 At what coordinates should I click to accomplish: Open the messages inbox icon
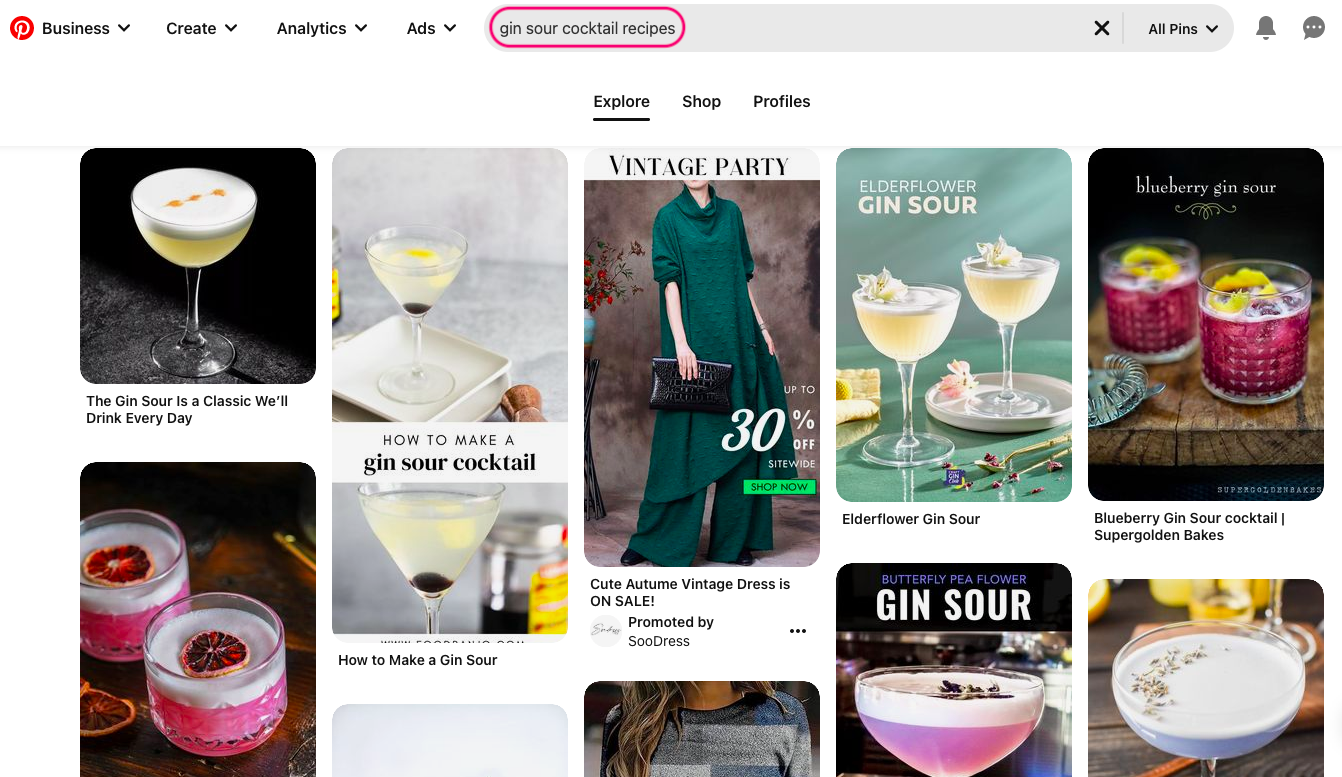(1314, 28)
